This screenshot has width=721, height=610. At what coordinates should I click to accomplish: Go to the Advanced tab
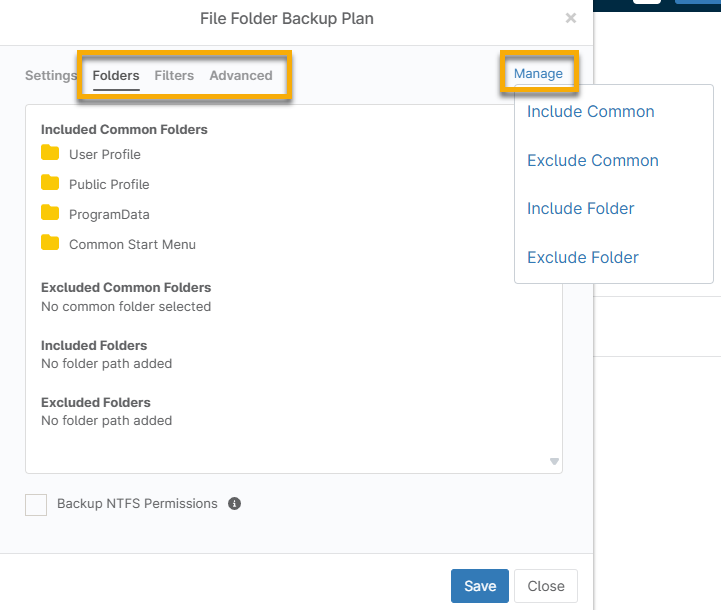(241, 75)
